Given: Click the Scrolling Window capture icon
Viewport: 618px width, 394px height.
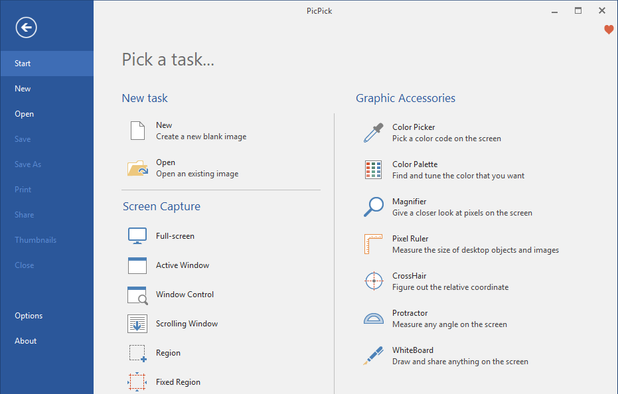Looking at the screenshot, I should [137, 323].
